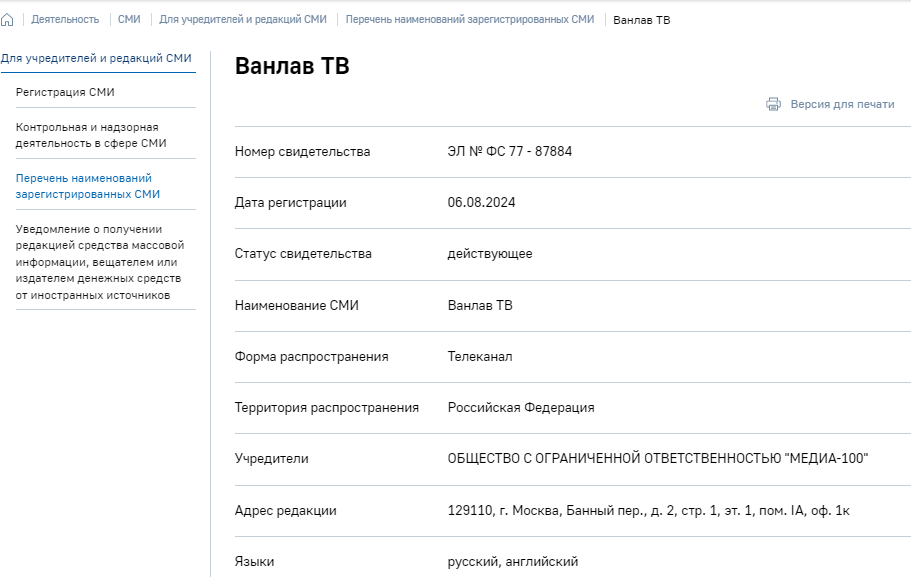Open sidebar heading Для учредителей и редакций СМИ
This screenshot has width=911, height=577.
pyautogui.click(x=96, y=58)
